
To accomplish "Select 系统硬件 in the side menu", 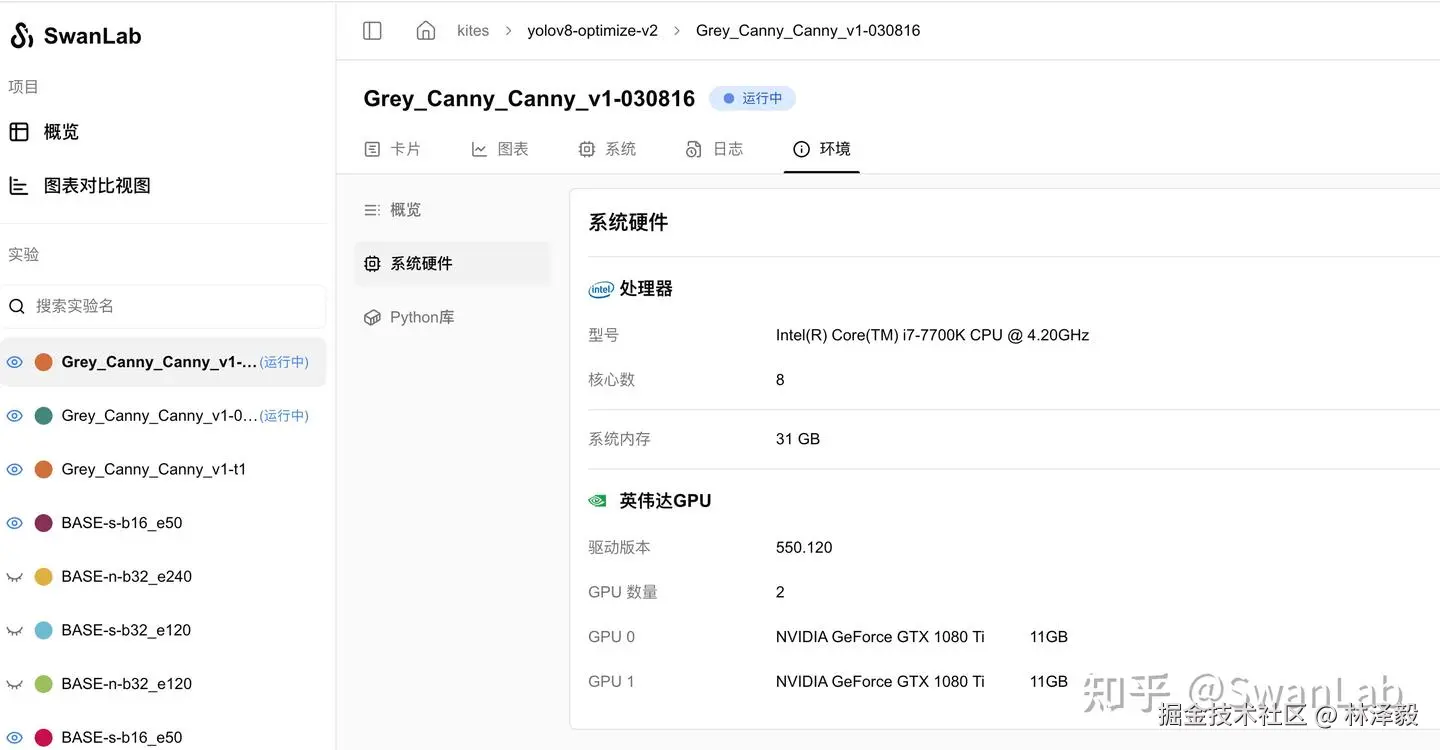I will pyautogui.click(x=452, y=264).
